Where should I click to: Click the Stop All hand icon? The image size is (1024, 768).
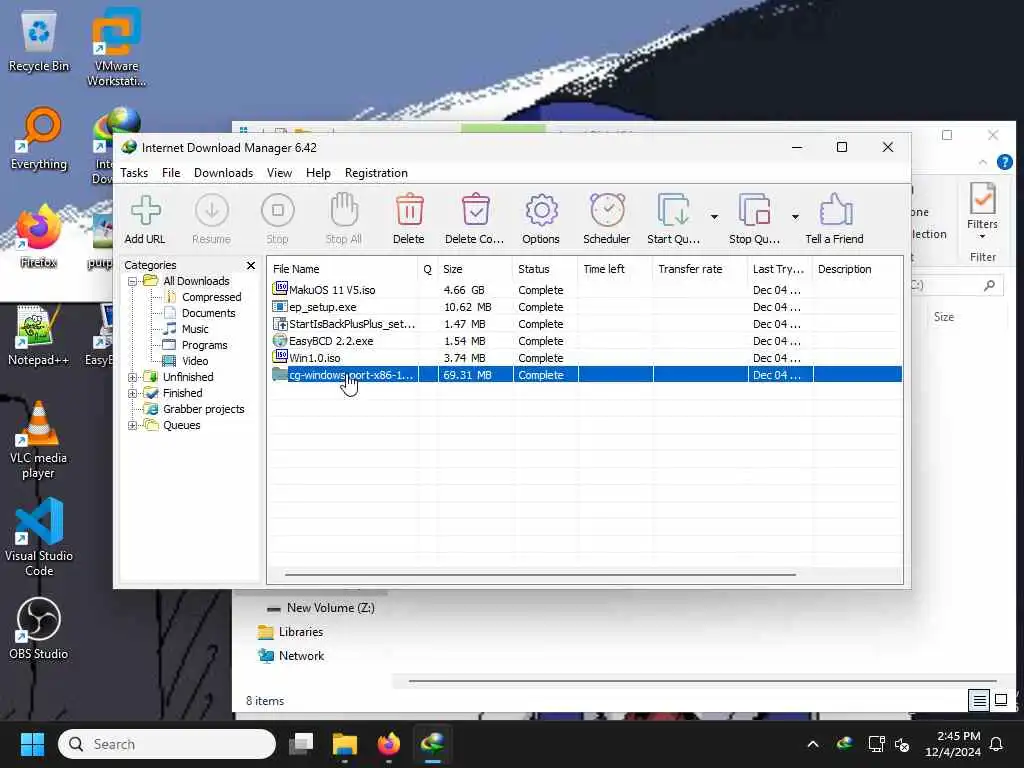(x=344, y=211)
